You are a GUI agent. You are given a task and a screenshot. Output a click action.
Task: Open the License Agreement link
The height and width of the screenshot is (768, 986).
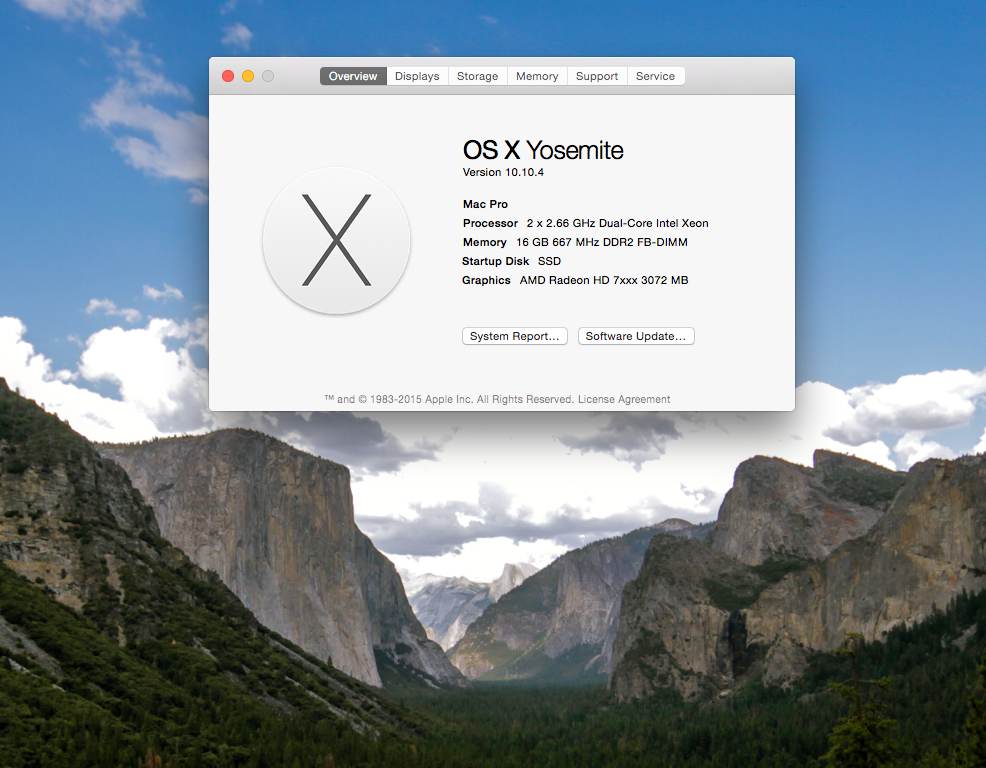(x=624, y=399)
